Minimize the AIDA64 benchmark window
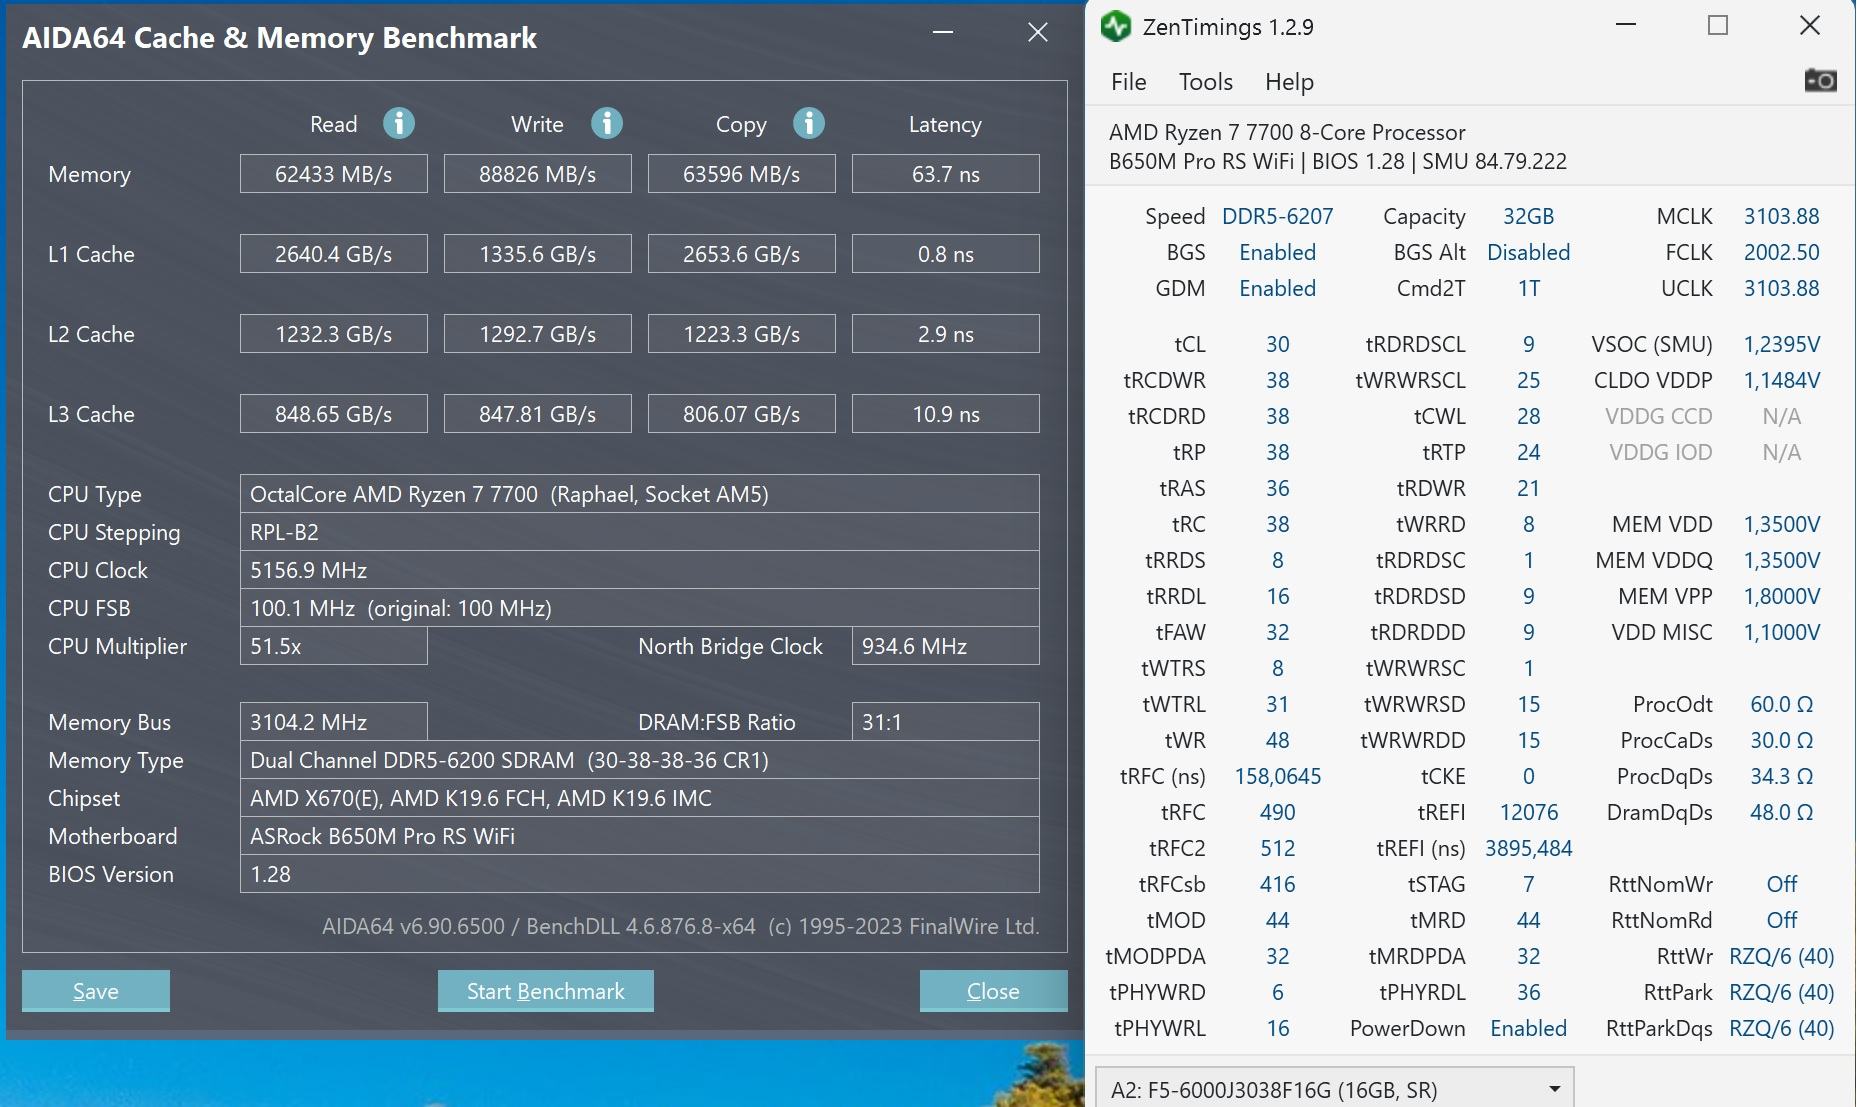Image resolution: width=1857 pixels, height=1107 pixels. click(x=942, y=32)
